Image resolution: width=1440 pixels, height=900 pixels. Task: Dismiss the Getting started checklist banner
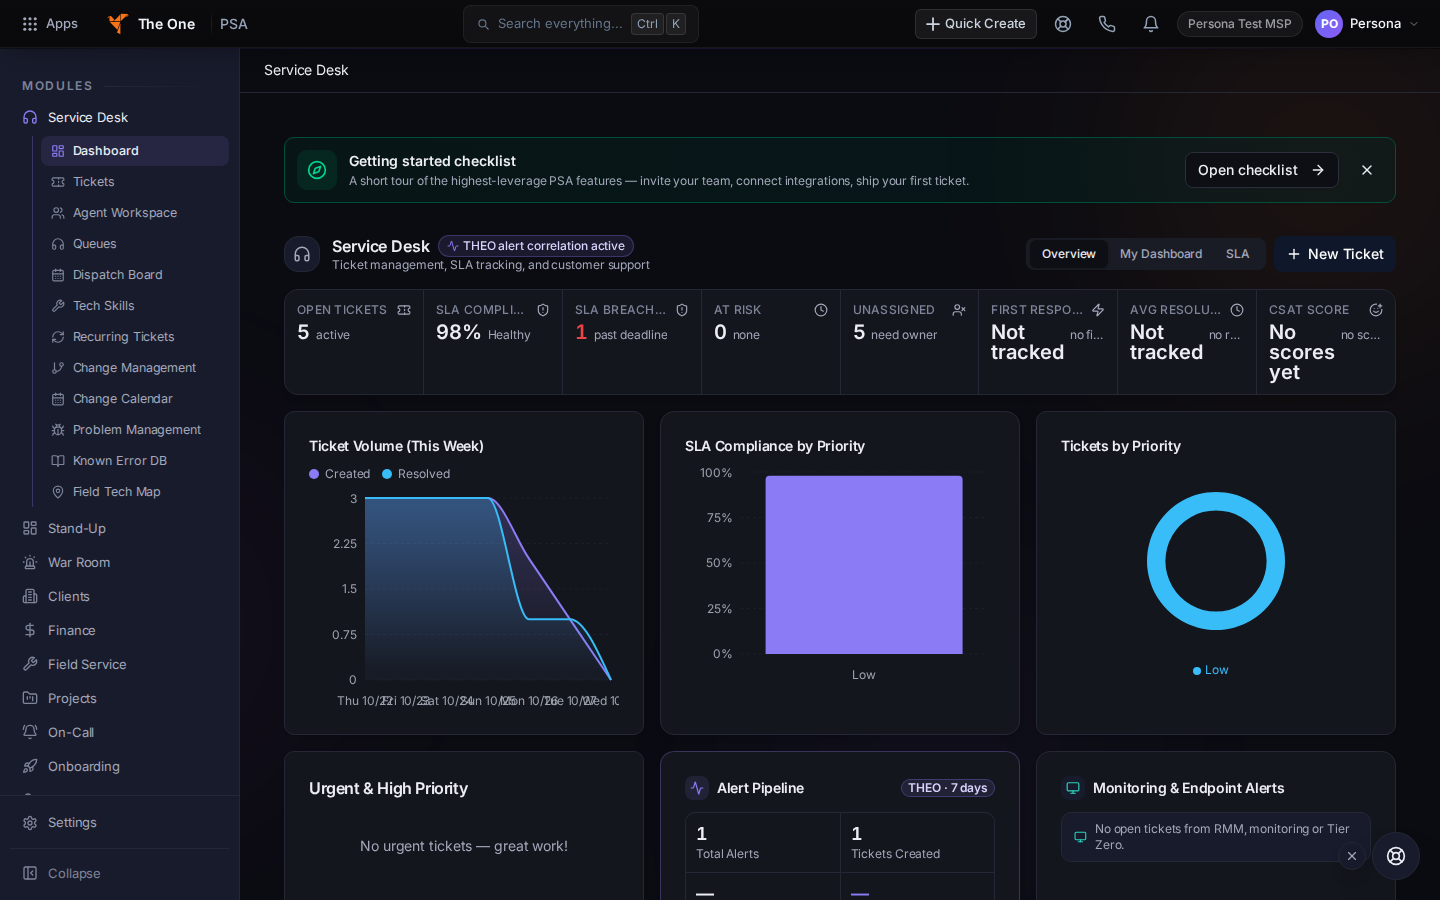tap(1367, 170)
